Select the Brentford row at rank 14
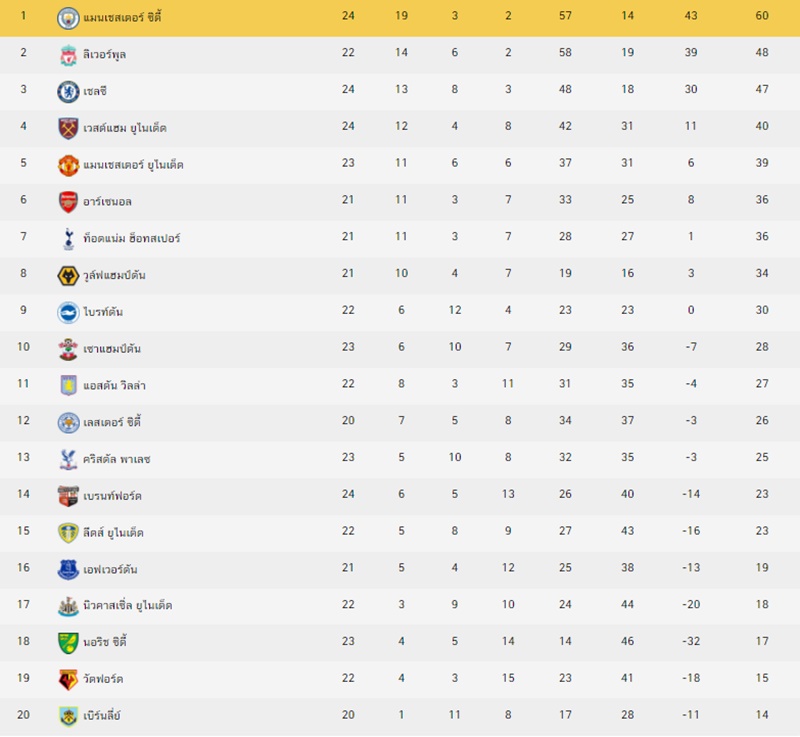This screenshot has height=737, width=800. (x=400, y=496)
